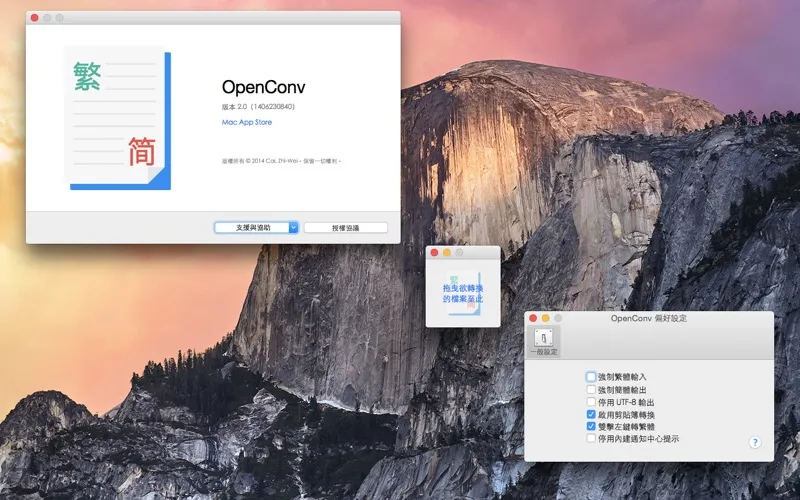This screenshot has width=800, height=500.
Task: Minimize the OpenConv 偏好設定 window
Action: 545,318
